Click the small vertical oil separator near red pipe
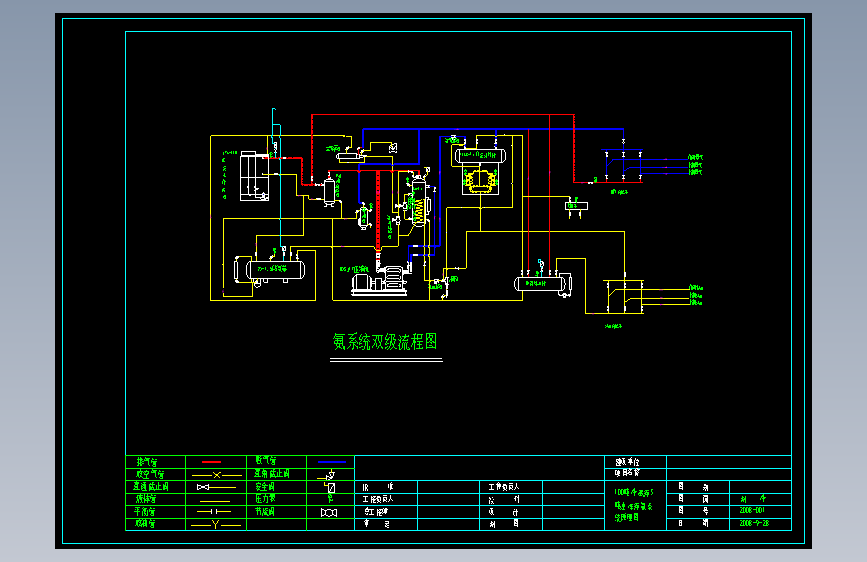This screenshot has width=867, height=562. [x=330, y=191]
